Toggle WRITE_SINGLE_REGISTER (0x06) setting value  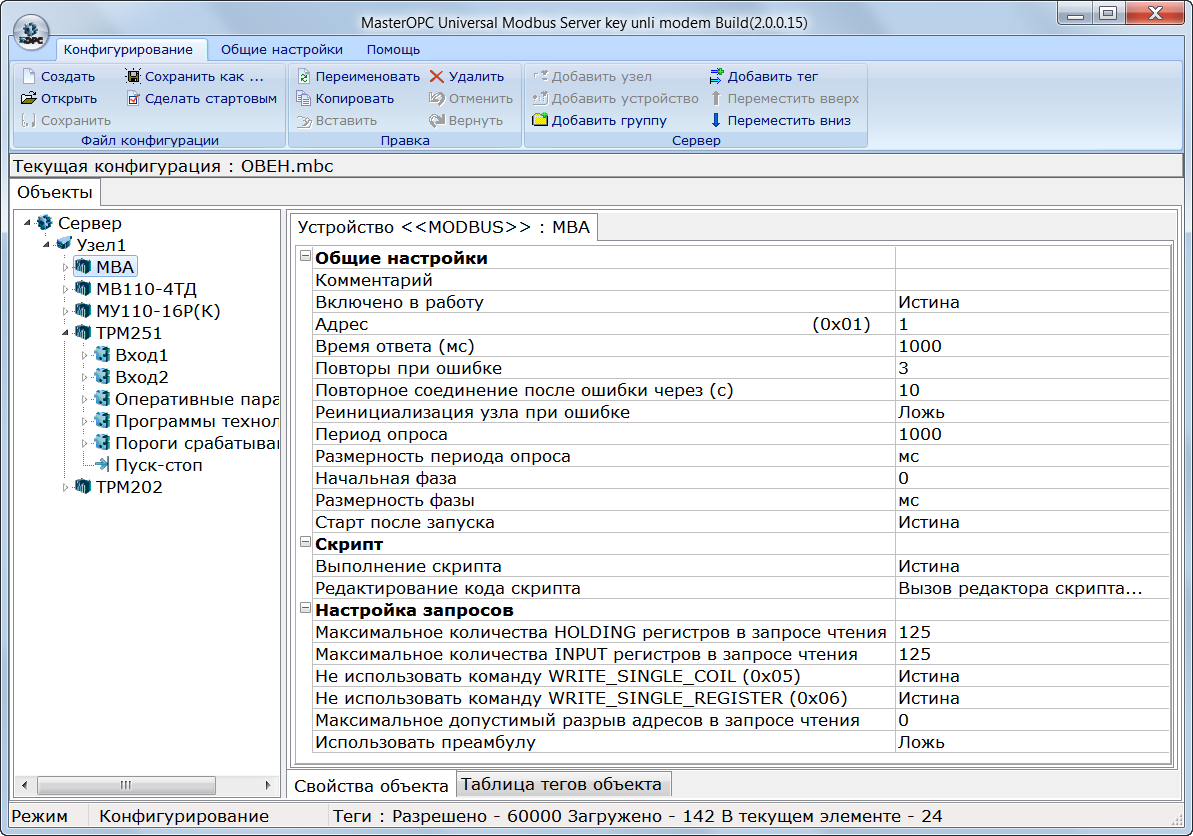point(1032,698)
